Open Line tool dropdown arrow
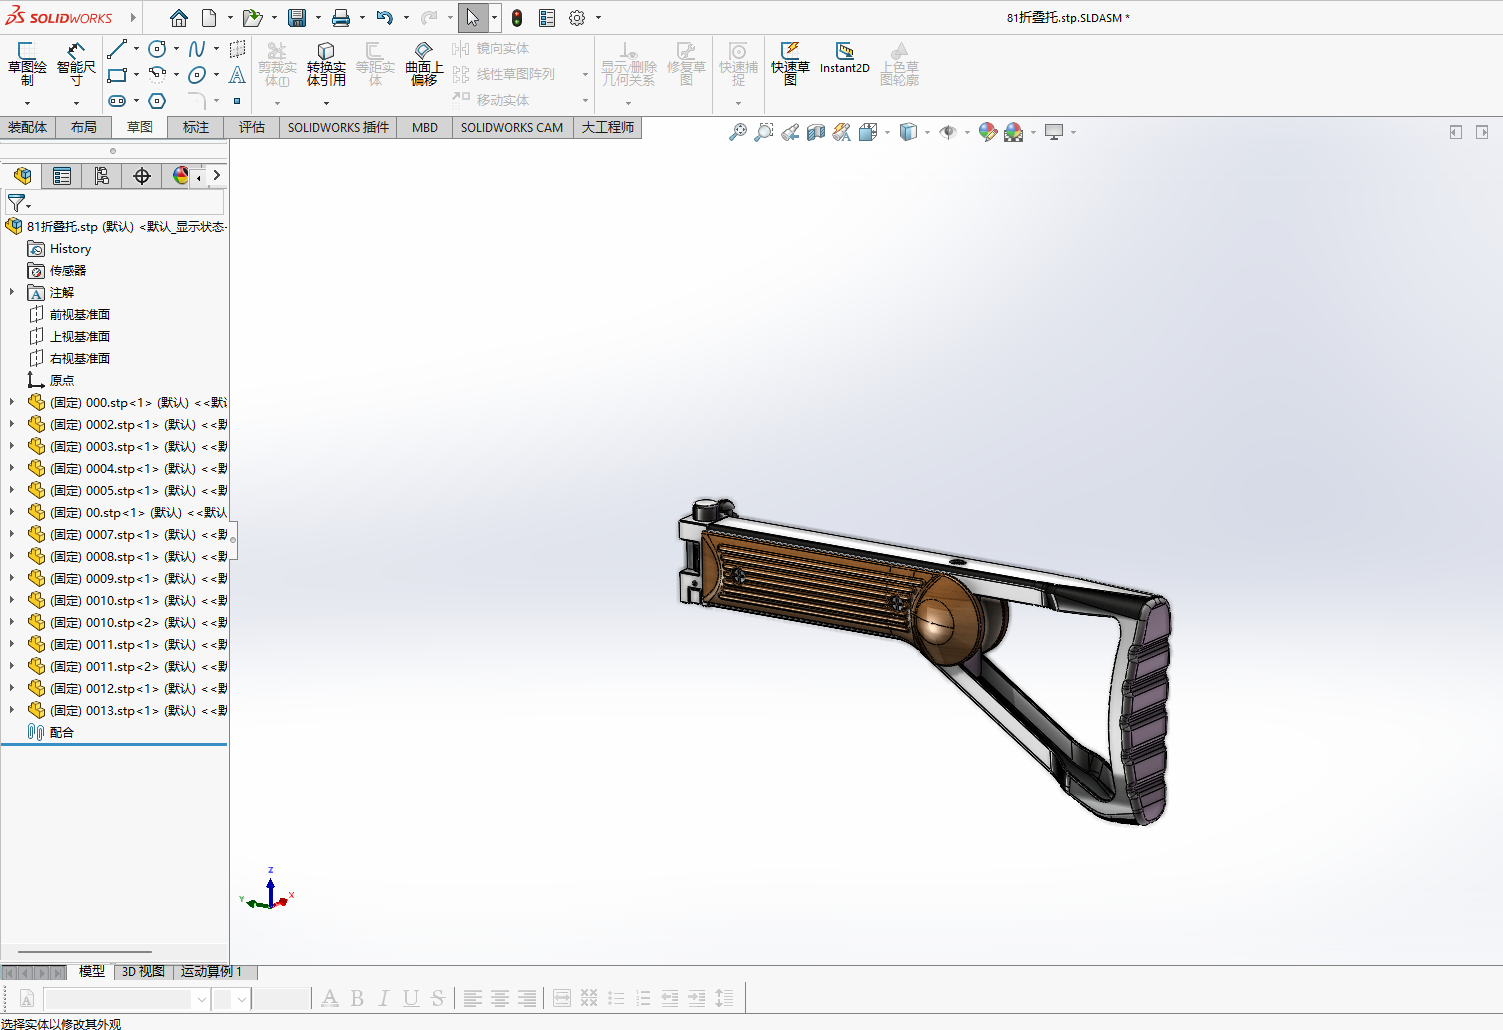 tap(136, 48)
